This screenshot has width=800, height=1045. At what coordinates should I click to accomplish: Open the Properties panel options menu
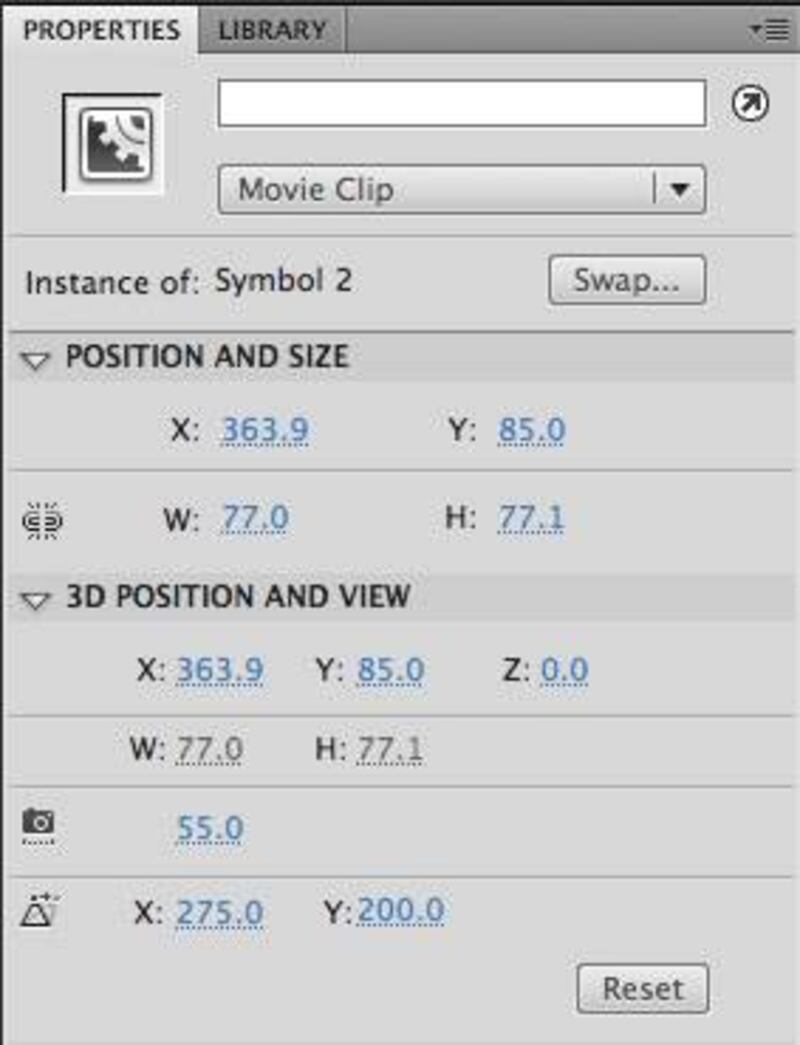click(x=770, y=30)
